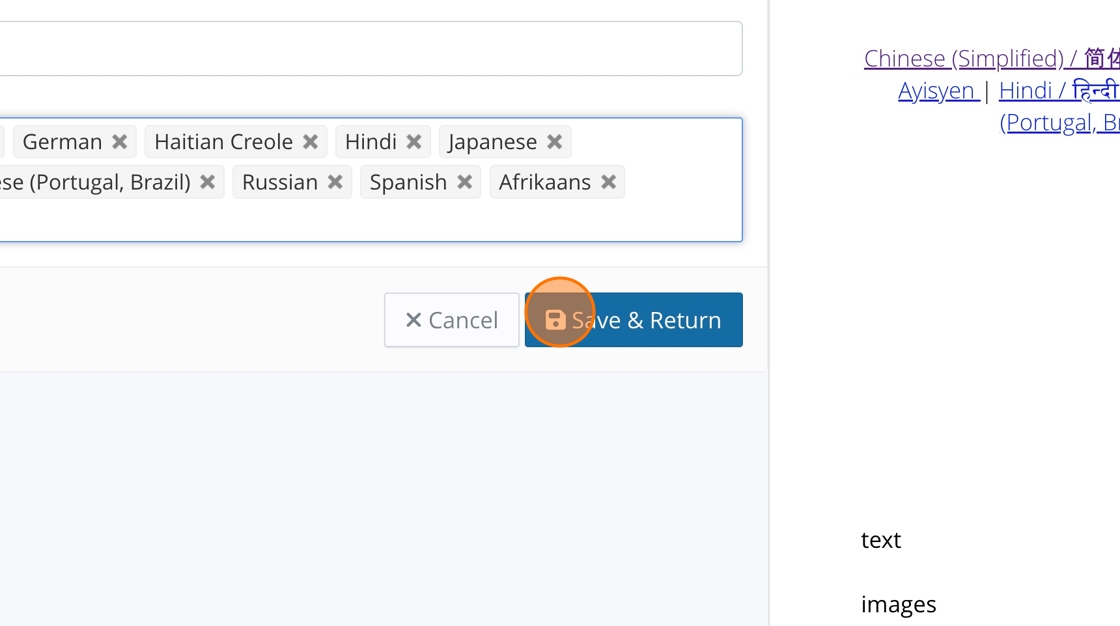
Task: Click the X icon in Cancel
Action: 413,320
